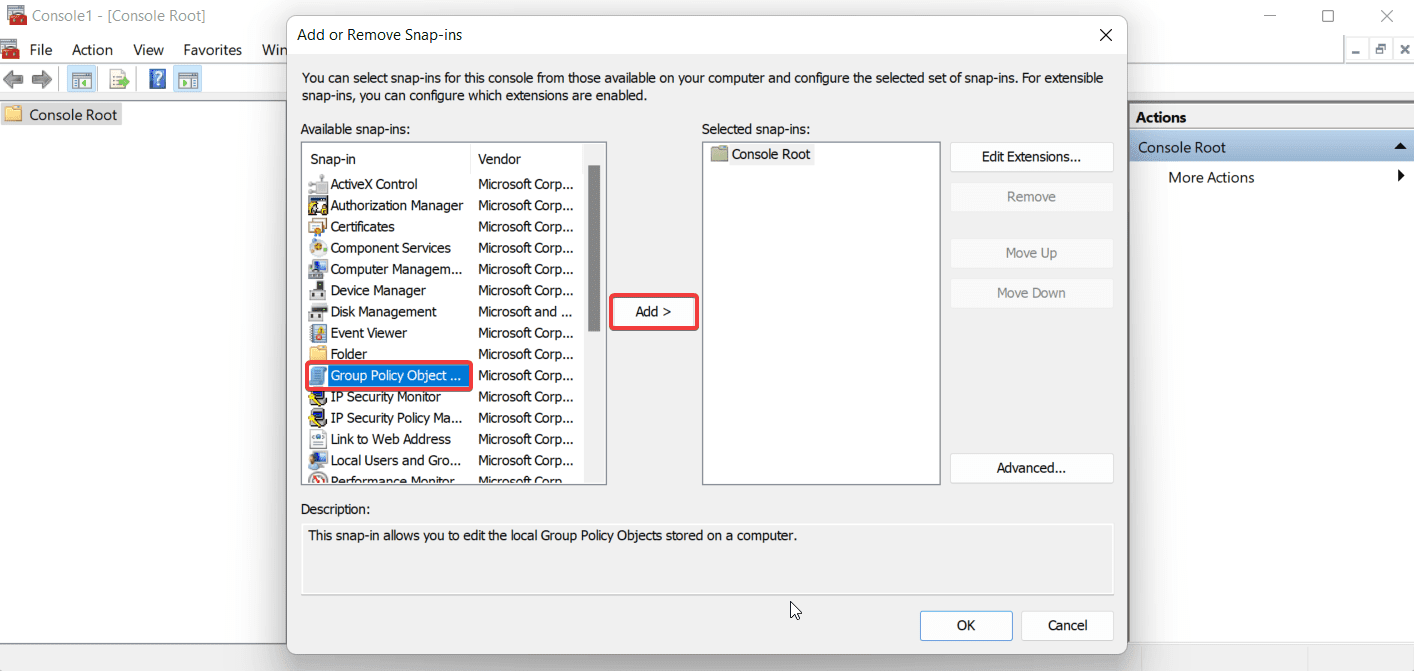Open the File menu

tap(41, 49)
